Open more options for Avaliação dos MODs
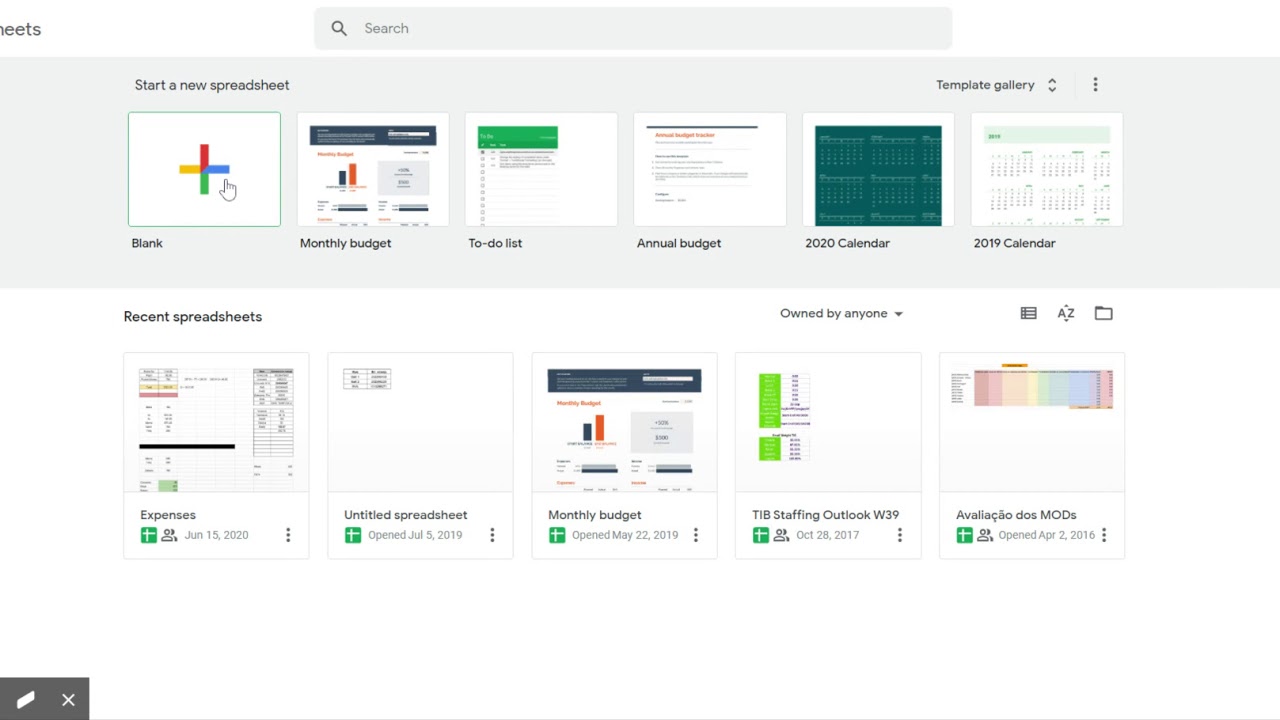Screen dimensions: 1280x720 click(1104, 535)
